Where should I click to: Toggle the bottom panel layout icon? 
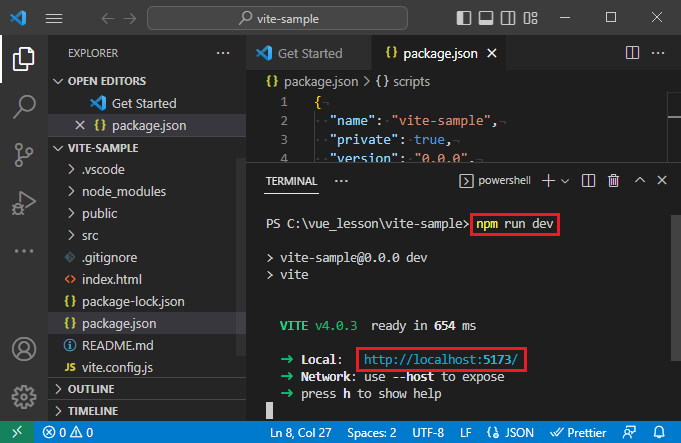click(x=486, y=18)
